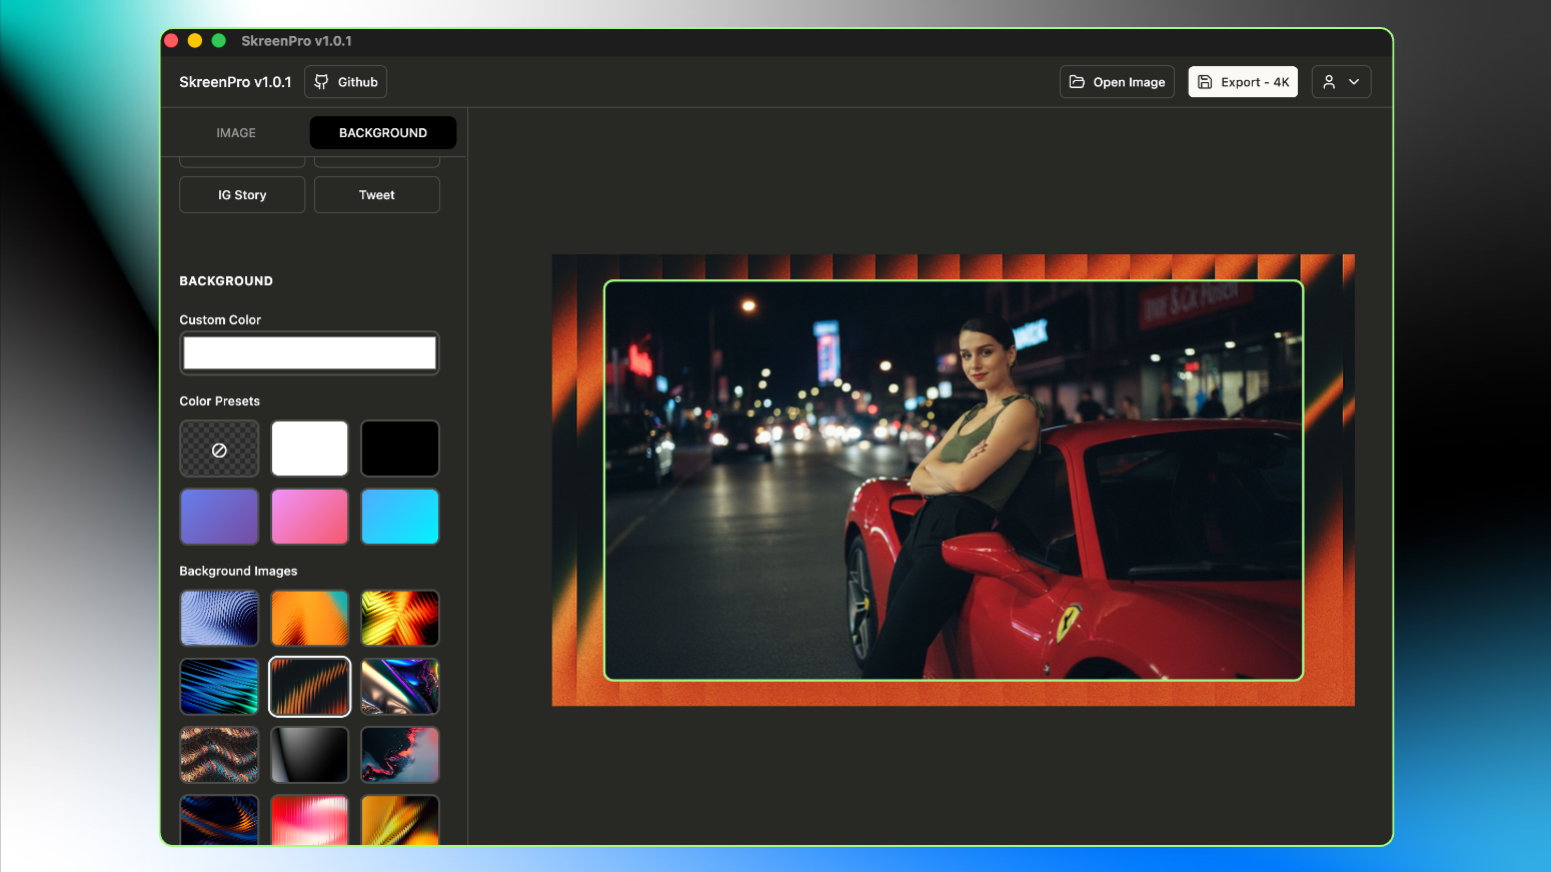Expand the account dropdown chevron
The image size is (1551, 872).
(1354, 82)
